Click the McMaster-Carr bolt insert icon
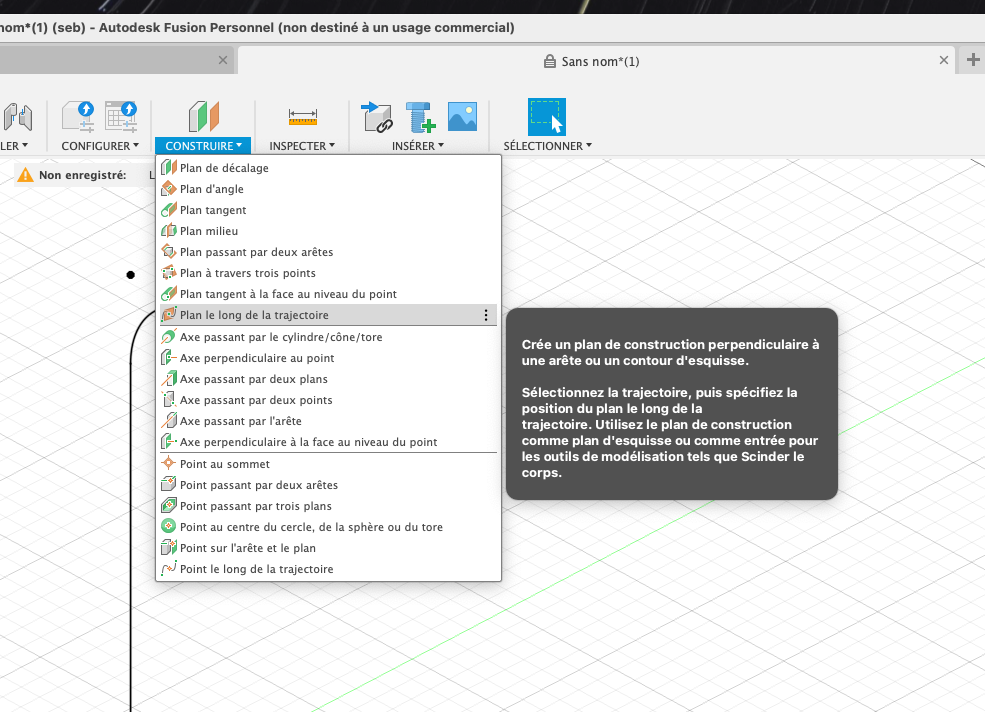This screenshot has height=712, width=985. coord(420,117)
